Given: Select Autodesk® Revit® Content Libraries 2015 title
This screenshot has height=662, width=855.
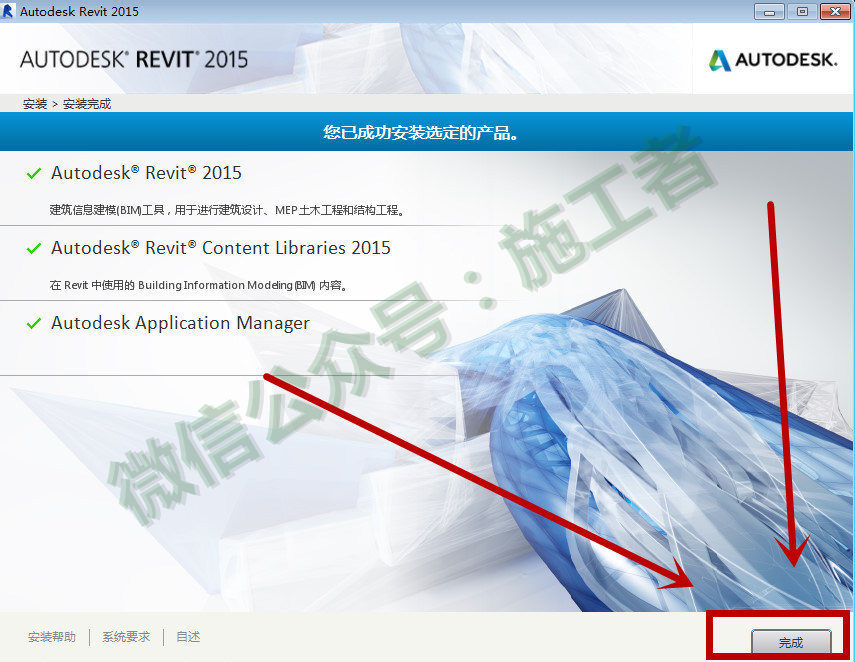Looking at the screenshot, I should (221, 248).
